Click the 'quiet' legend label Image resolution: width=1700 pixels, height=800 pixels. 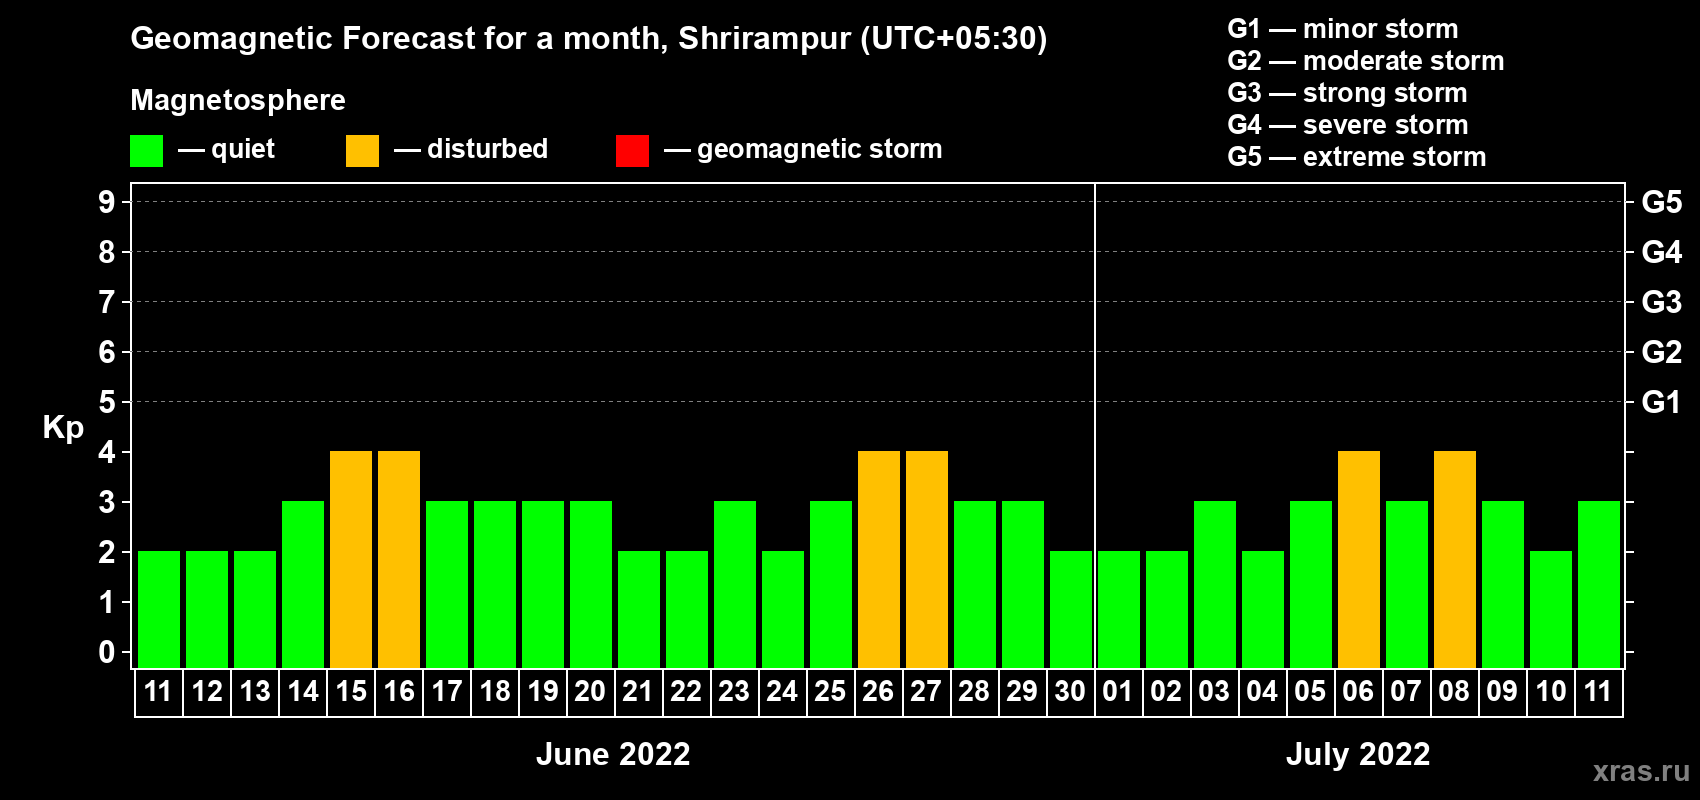click(x=243, y=150)
